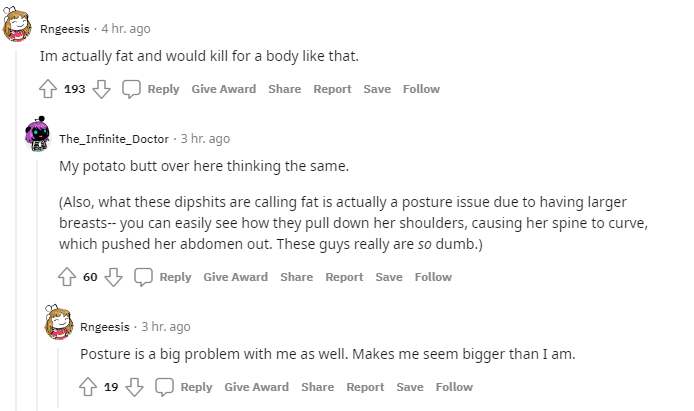Report the 19-point posture reply
The image size is (694, 411).
tap(365, 387)
